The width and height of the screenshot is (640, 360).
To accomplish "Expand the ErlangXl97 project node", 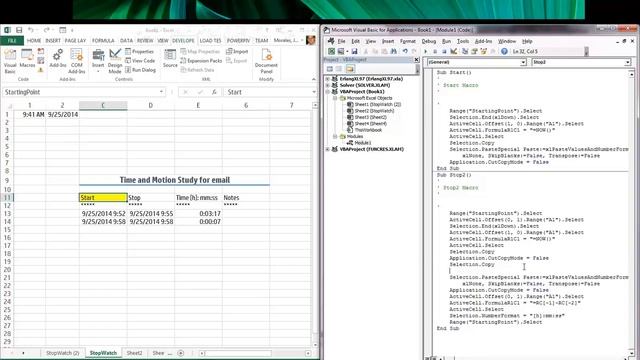I will [x=328, y=79].
